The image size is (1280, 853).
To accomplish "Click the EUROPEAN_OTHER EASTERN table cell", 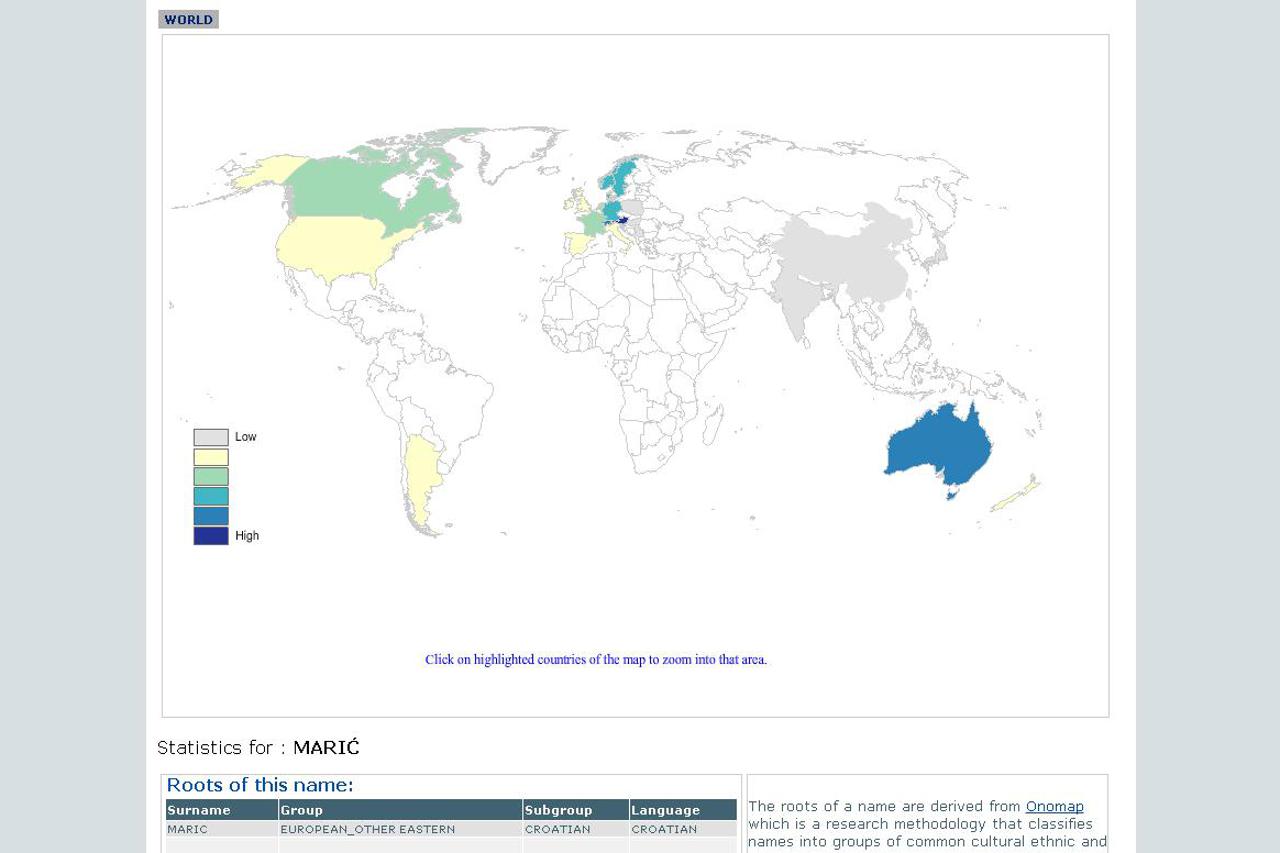I will [368, 829].
